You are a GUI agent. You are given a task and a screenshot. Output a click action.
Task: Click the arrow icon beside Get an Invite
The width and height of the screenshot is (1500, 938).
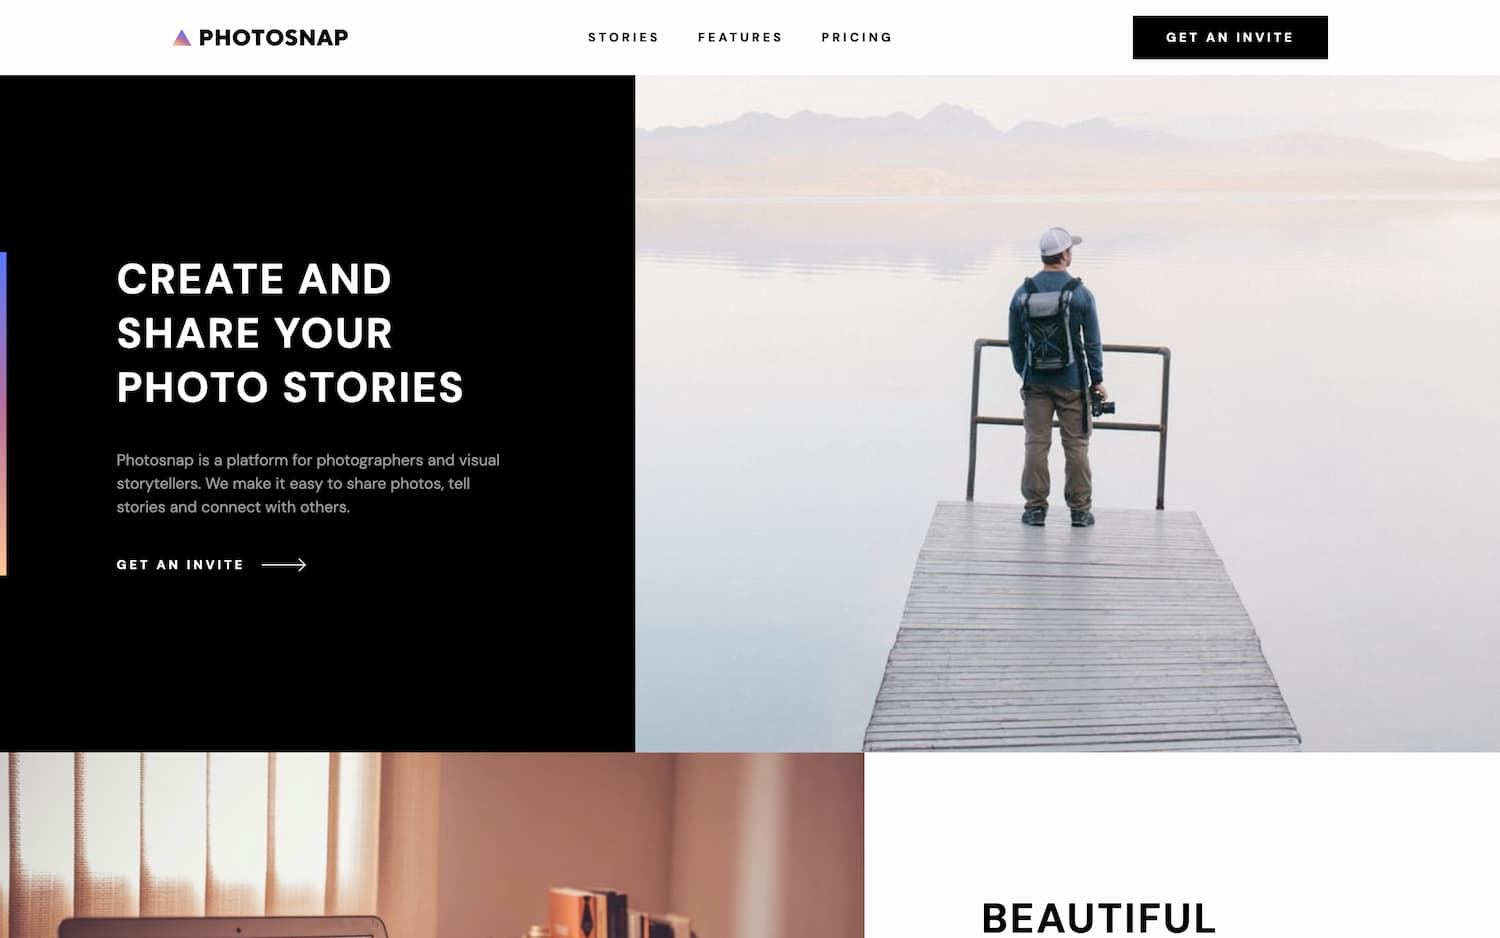click(x=284, y=565)
